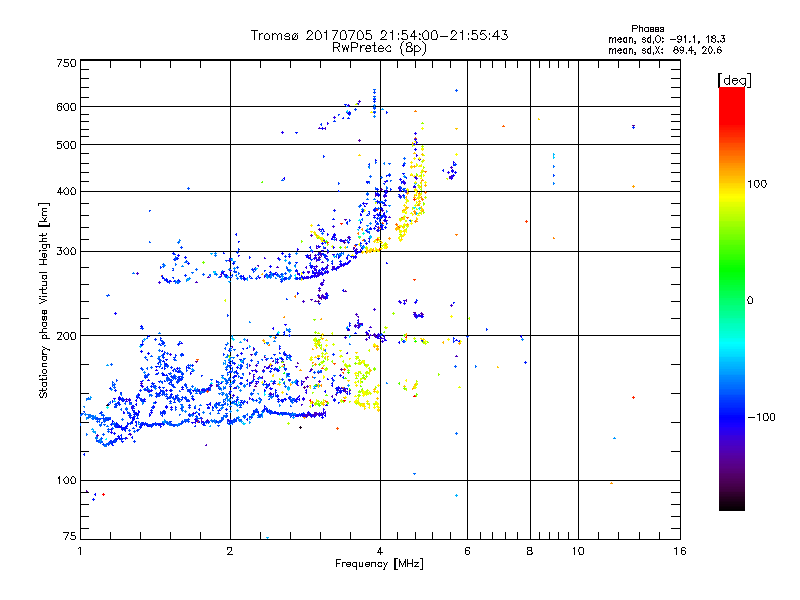The height and width of the screenshot is (600, 800).
Task: Click the x-axis tick label '8'
Action: [x=530, y=551]
